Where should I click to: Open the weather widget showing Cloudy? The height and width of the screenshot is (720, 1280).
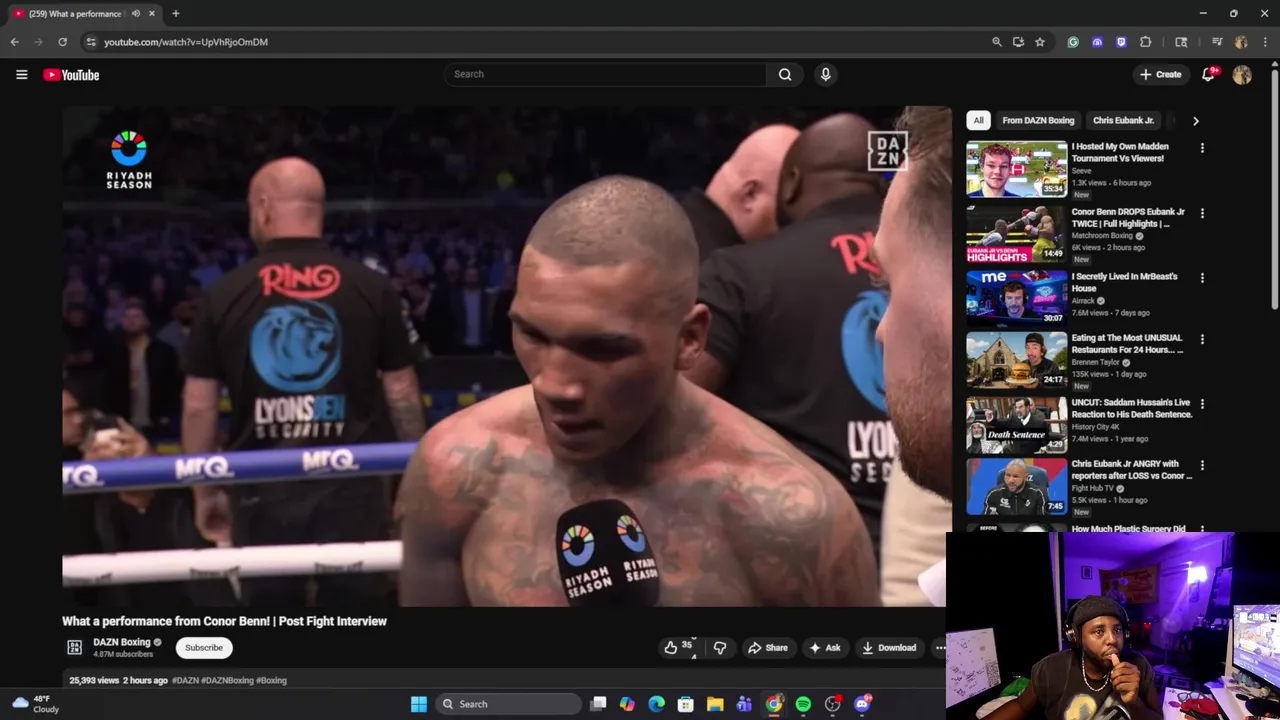(35, 704)
